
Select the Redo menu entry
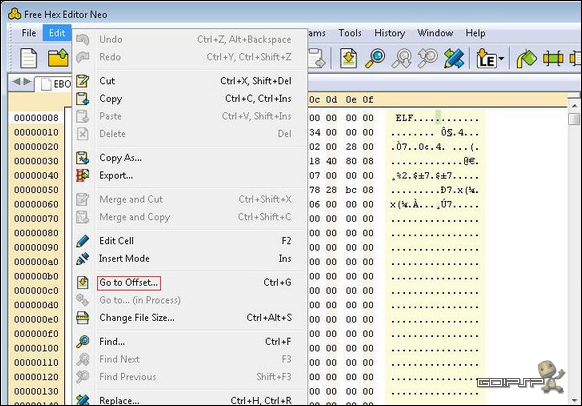(x=189, y=57)
